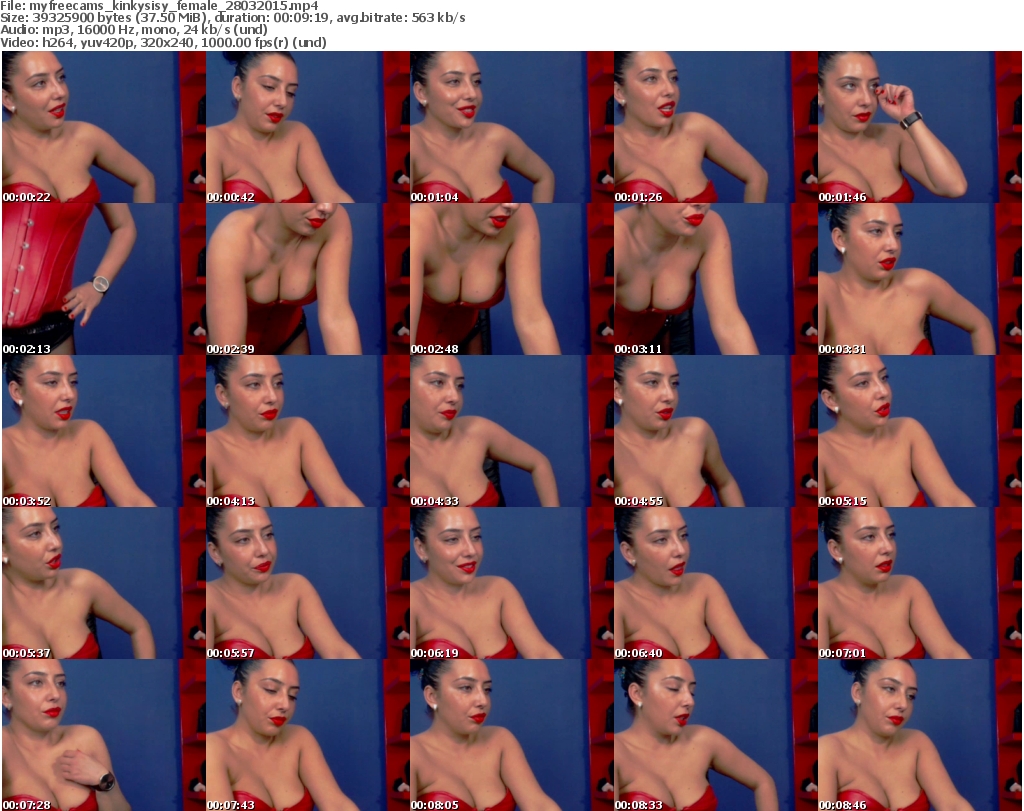Viewport: 1024px width, 811px height.
Task: Open the 00:05:15 frame
Action: coord(920,431)
